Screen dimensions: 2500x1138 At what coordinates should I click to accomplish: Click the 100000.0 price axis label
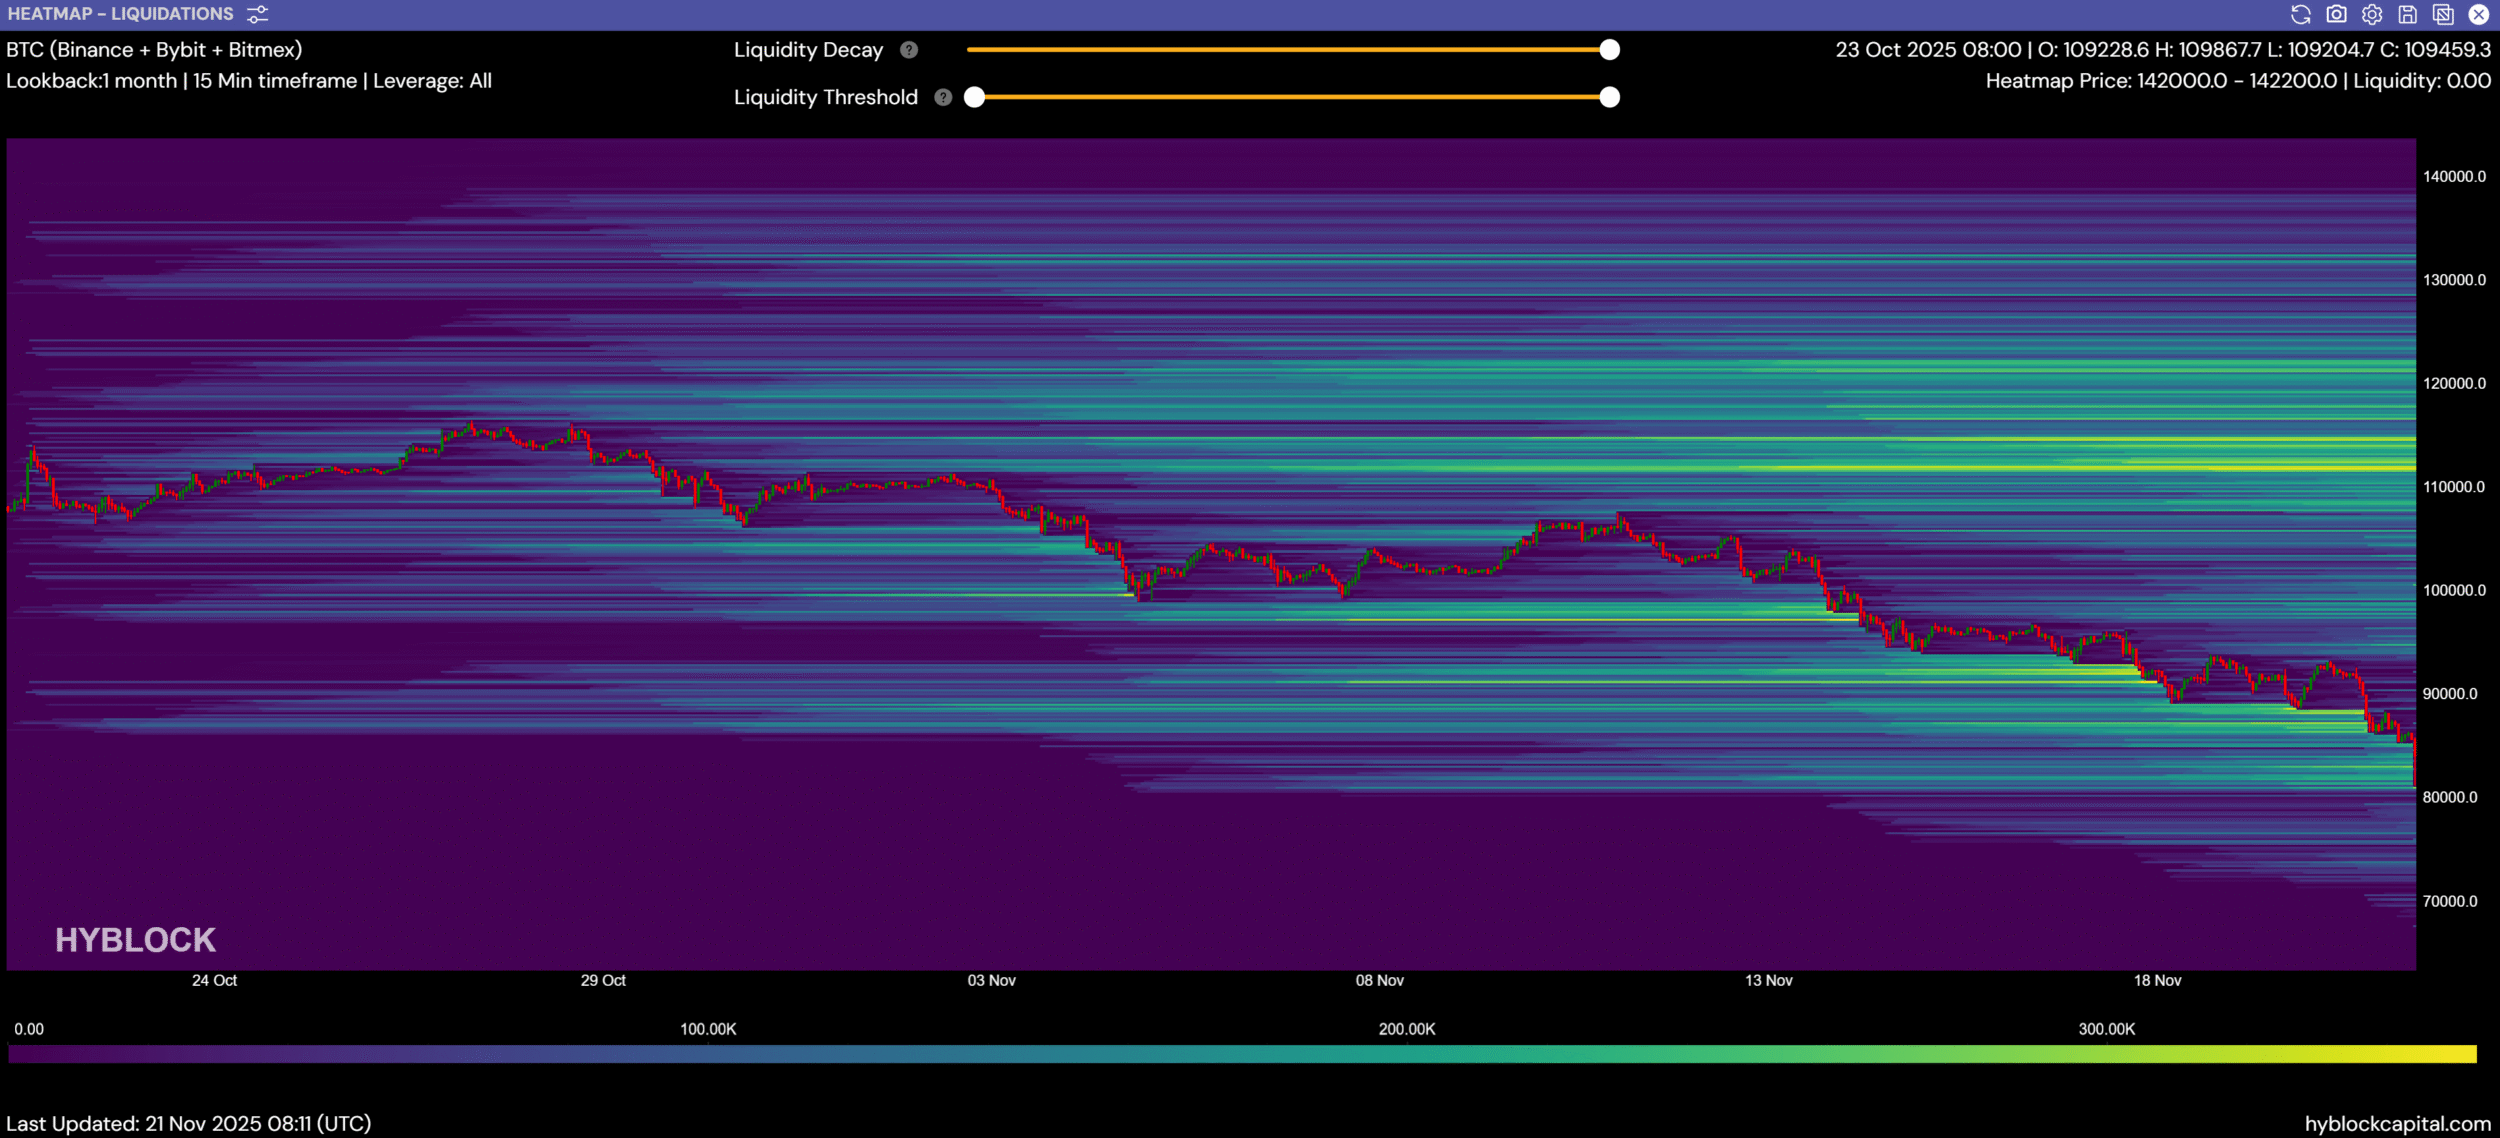tap(2454, 590)
